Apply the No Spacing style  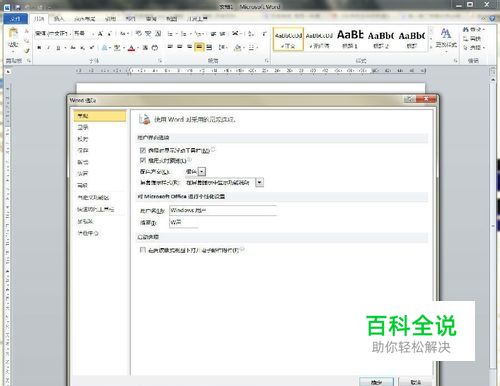click(319, 39)
